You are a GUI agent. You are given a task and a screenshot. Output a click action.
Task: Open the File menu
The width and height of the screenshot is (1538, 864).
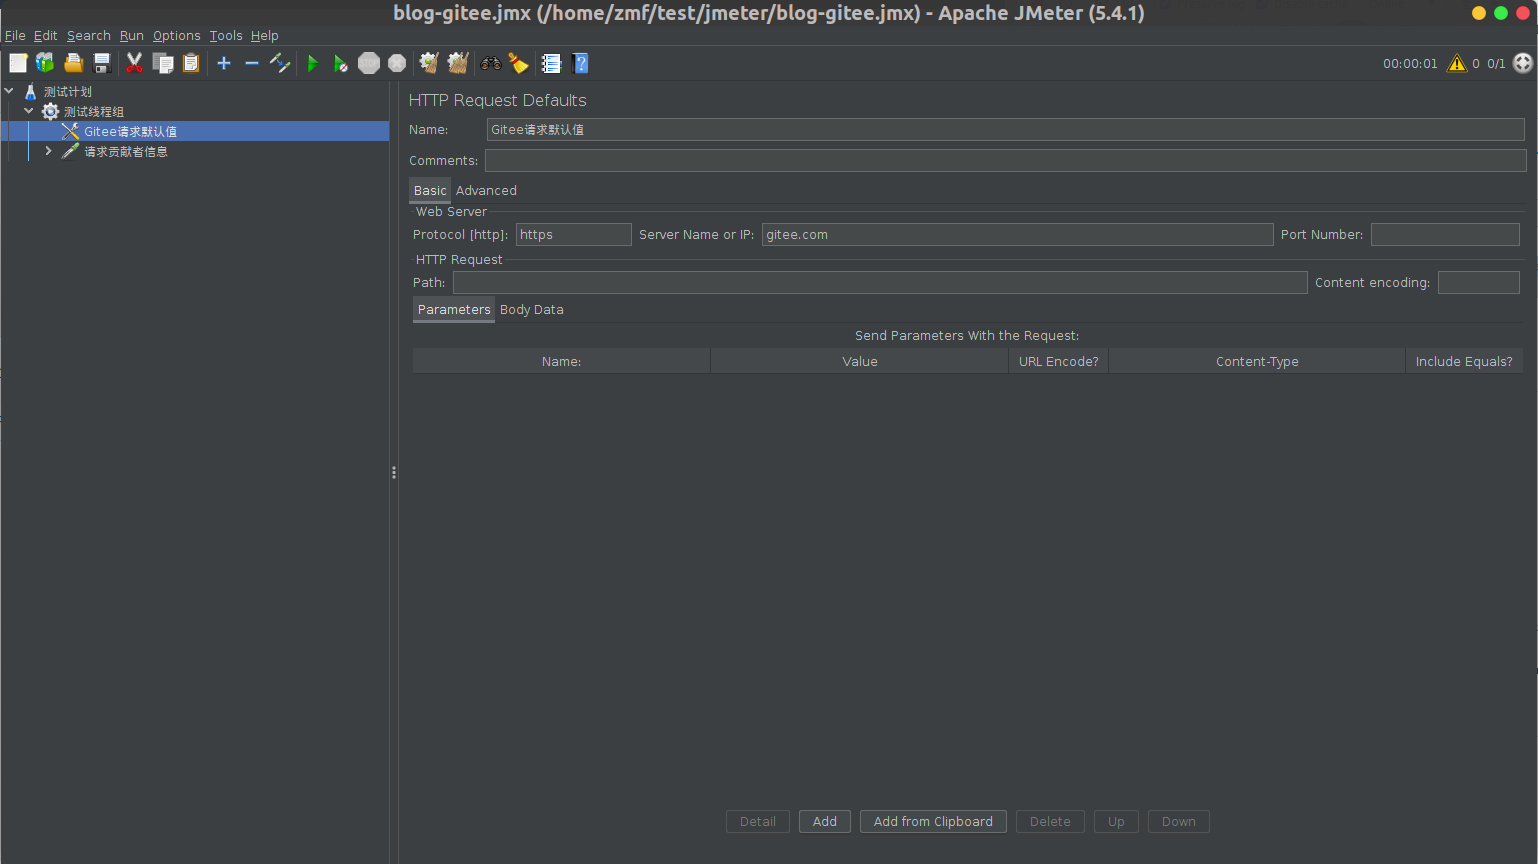pyautogui.click(x=15, y=35)
